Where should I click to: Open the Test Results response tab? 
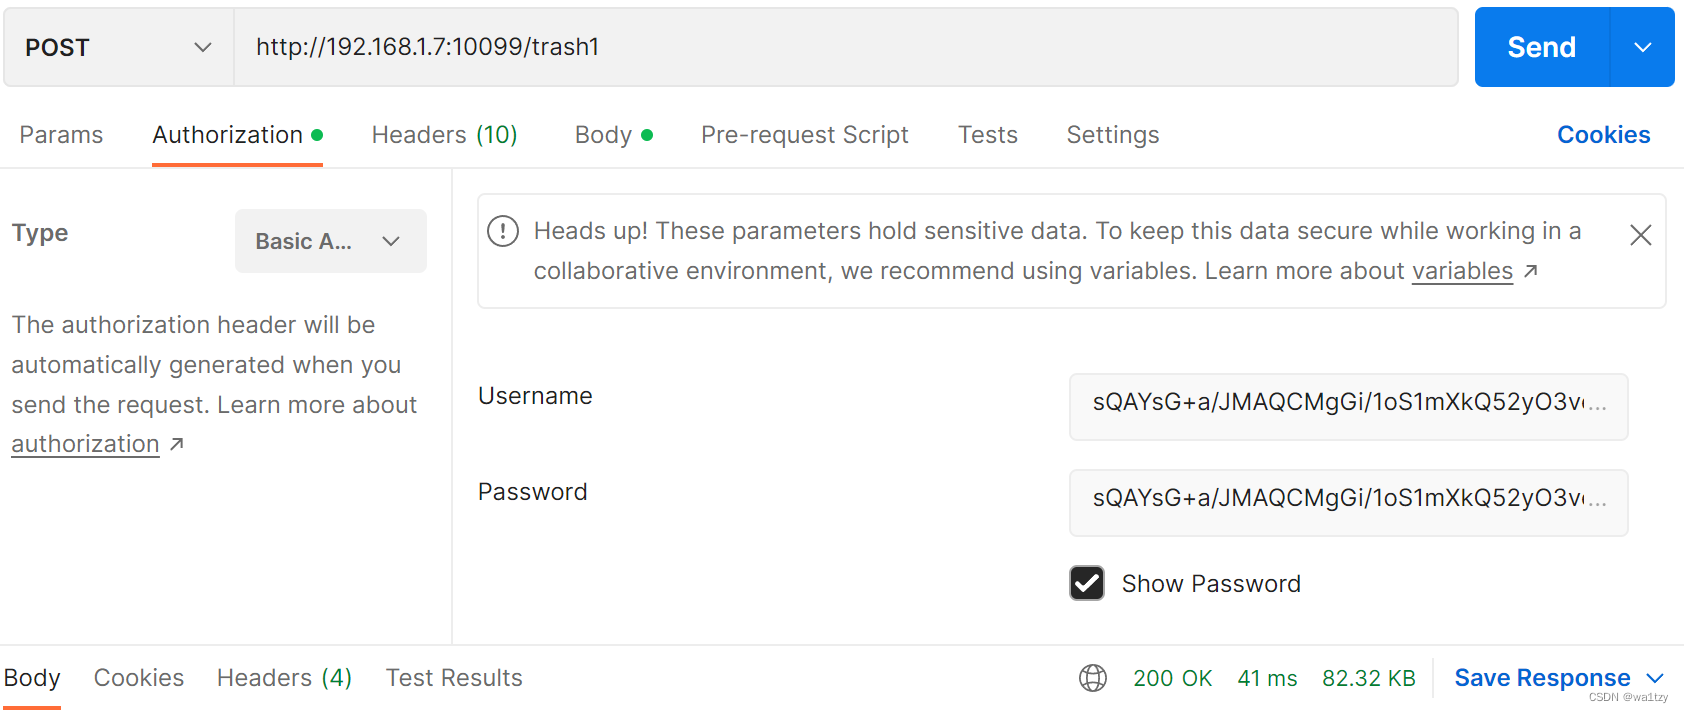coord(454,678)
